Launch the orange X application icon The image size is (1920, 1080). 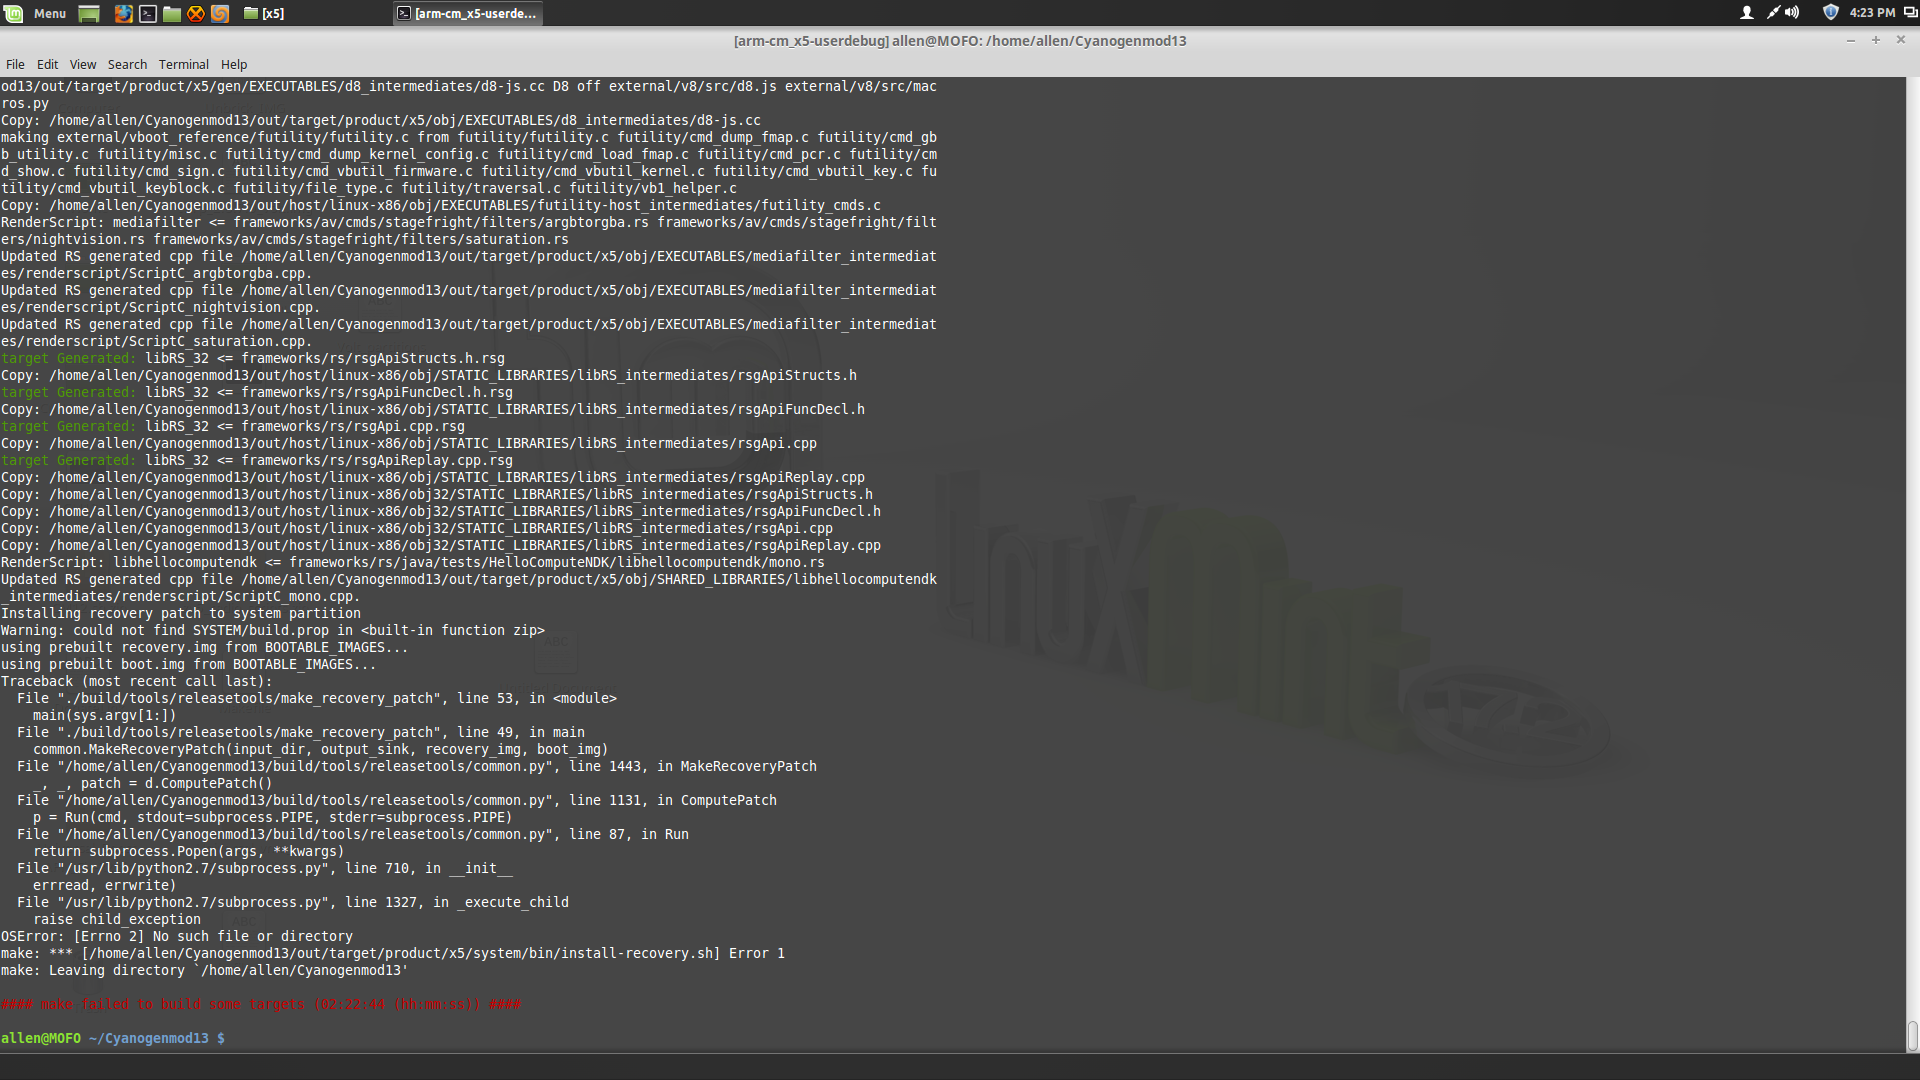(x=196, y=13)
